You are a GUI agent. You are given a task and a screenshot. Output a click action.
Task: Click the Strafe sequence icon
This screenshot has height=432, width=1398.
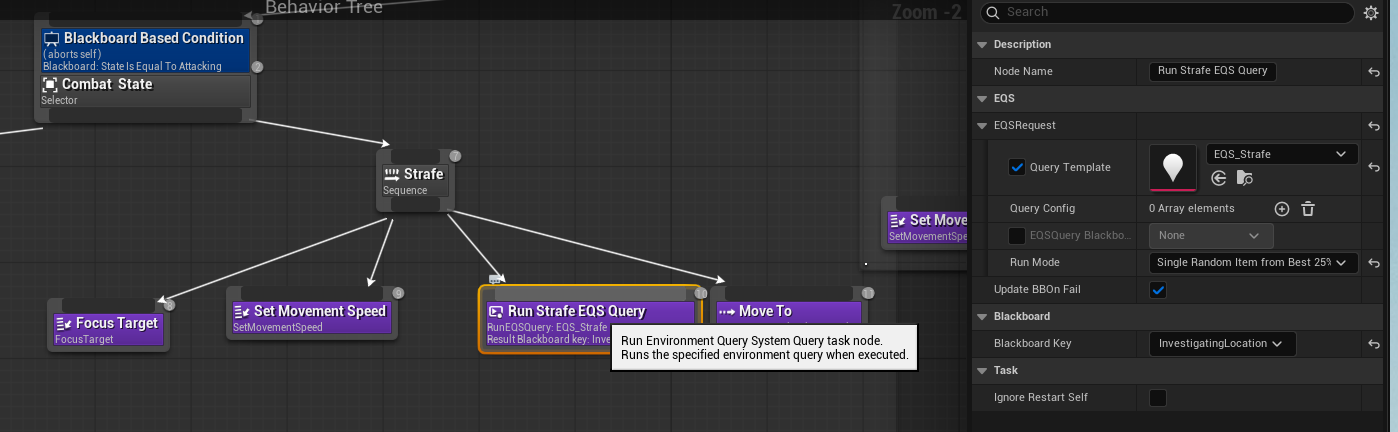pos(392,174)
